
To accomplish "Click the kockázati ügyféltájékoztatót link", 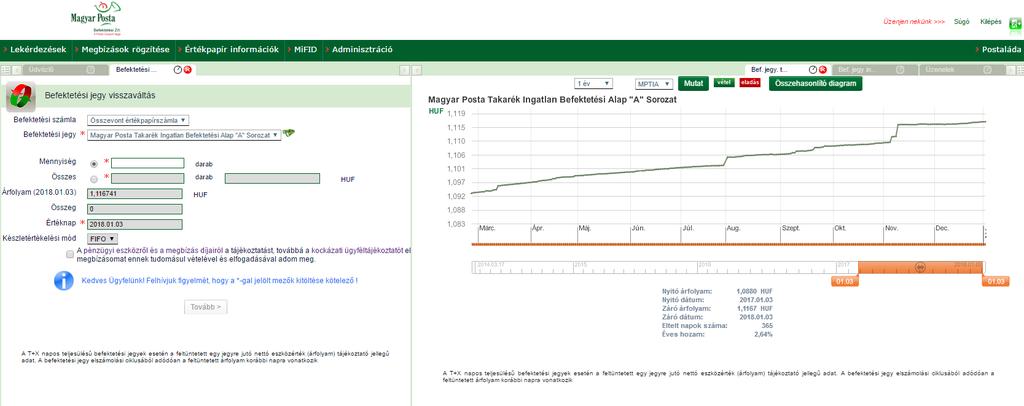I will [358, 250].
